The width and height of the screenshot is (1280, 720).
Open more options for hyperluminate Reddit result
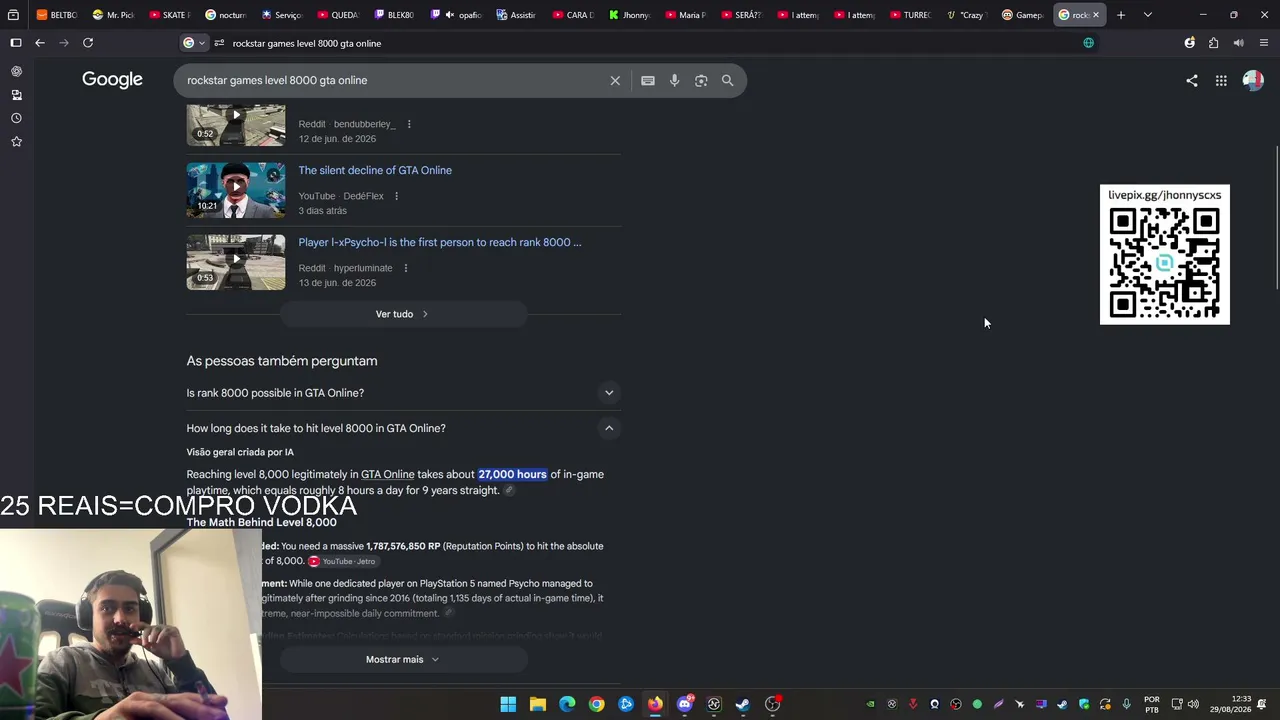click(x=406, y=268)
